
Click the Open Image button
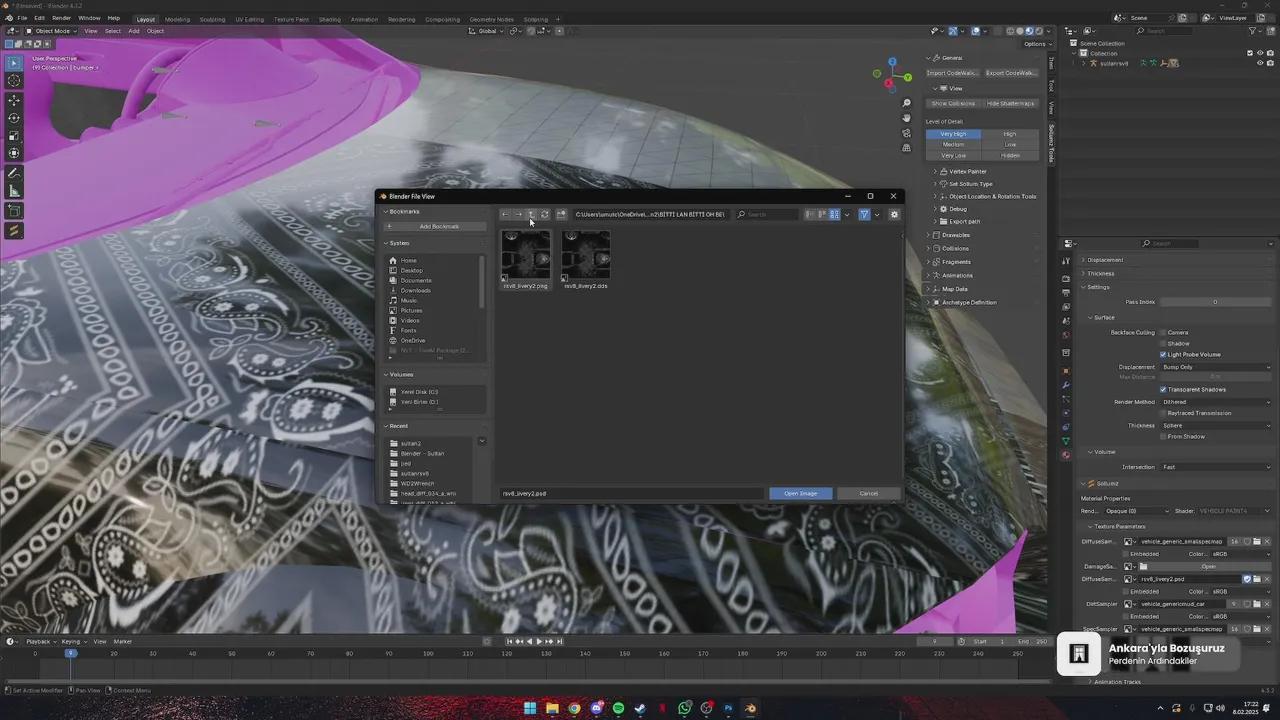[x=800, y=493]
